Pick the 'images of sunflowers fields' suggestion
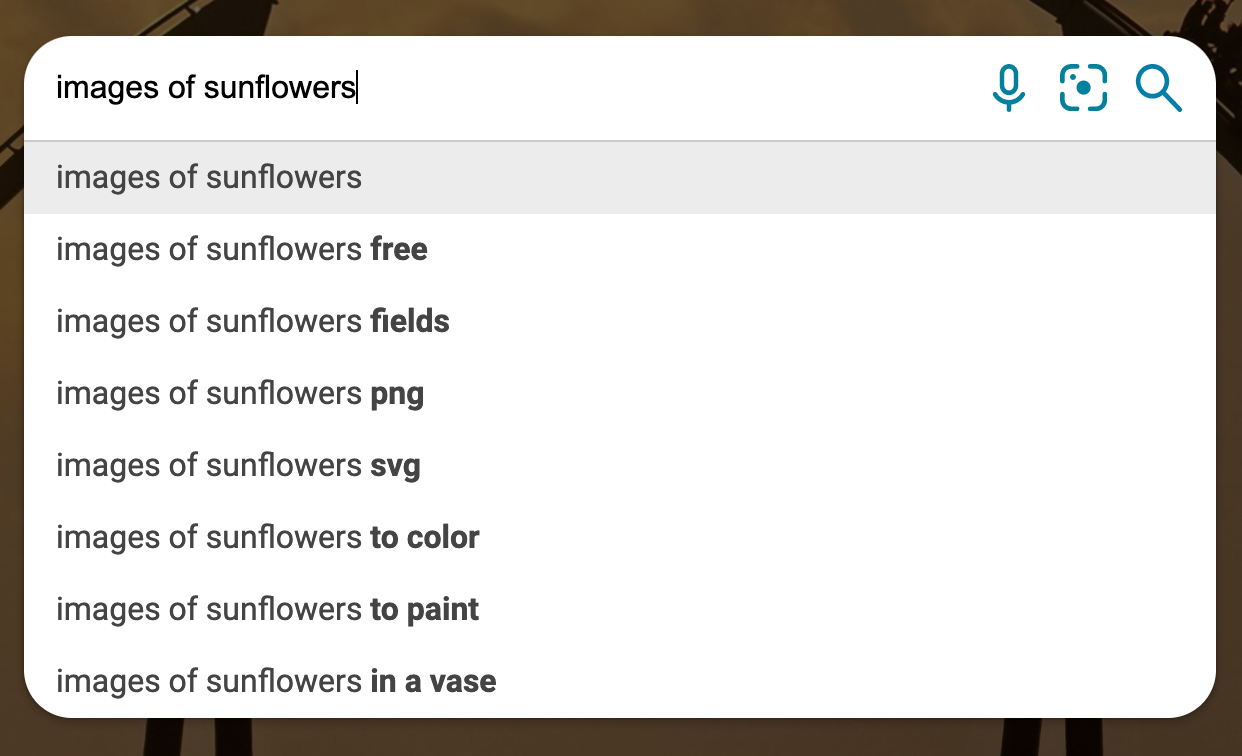This screenshot has width=1242, height=756. tap(253, 321)
